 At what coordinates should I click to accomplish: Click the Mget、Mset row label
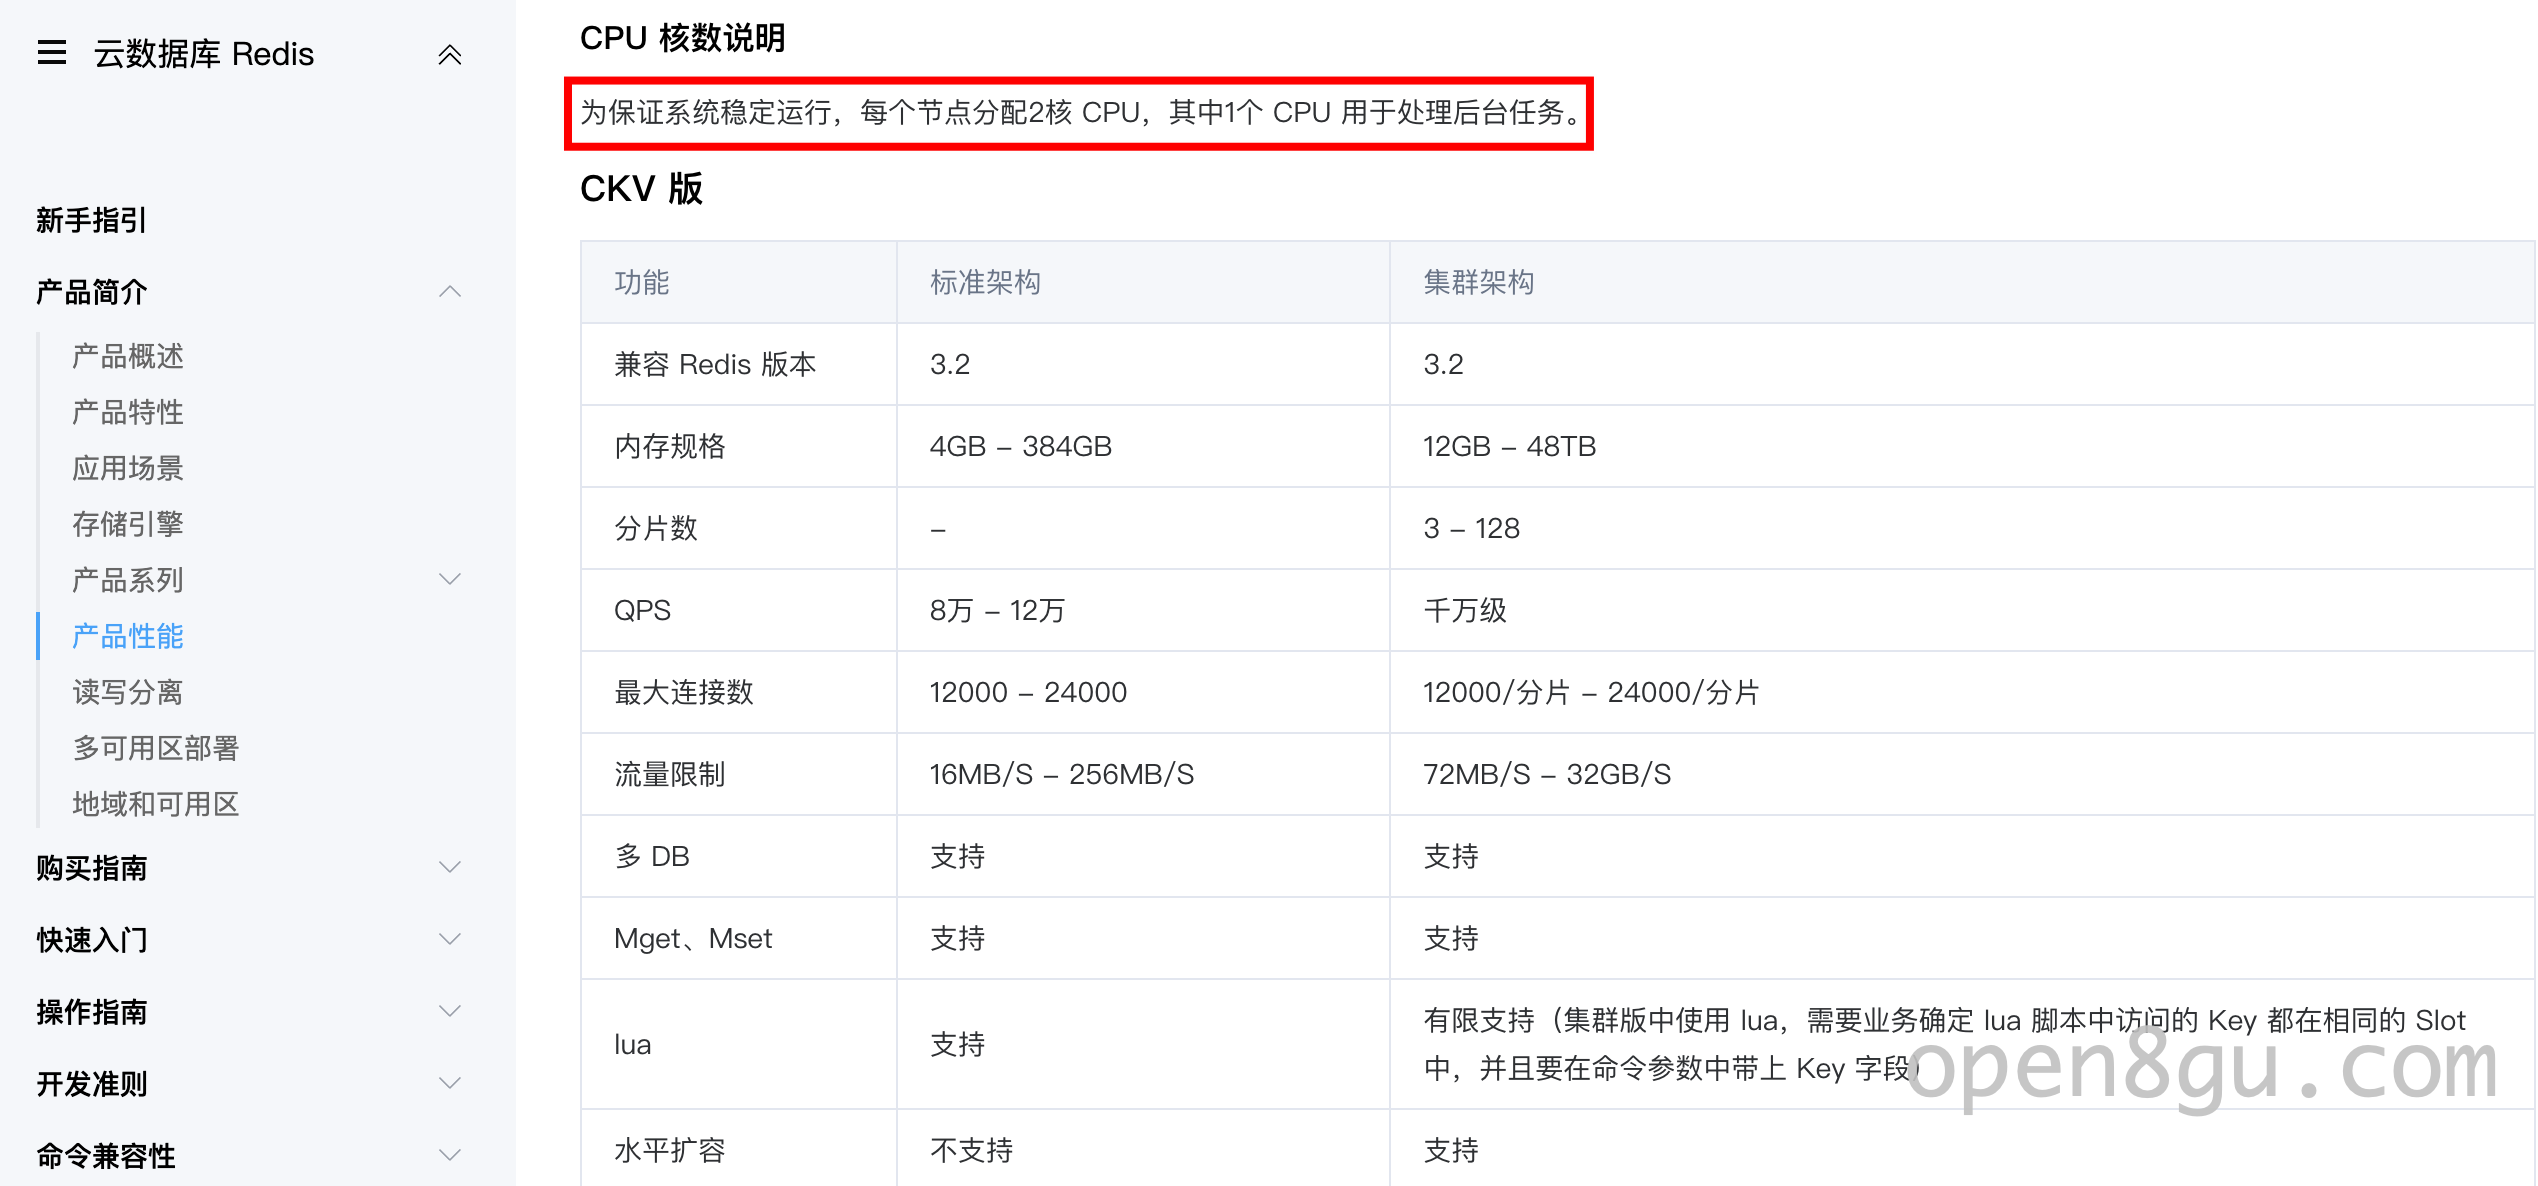point(693,938)
